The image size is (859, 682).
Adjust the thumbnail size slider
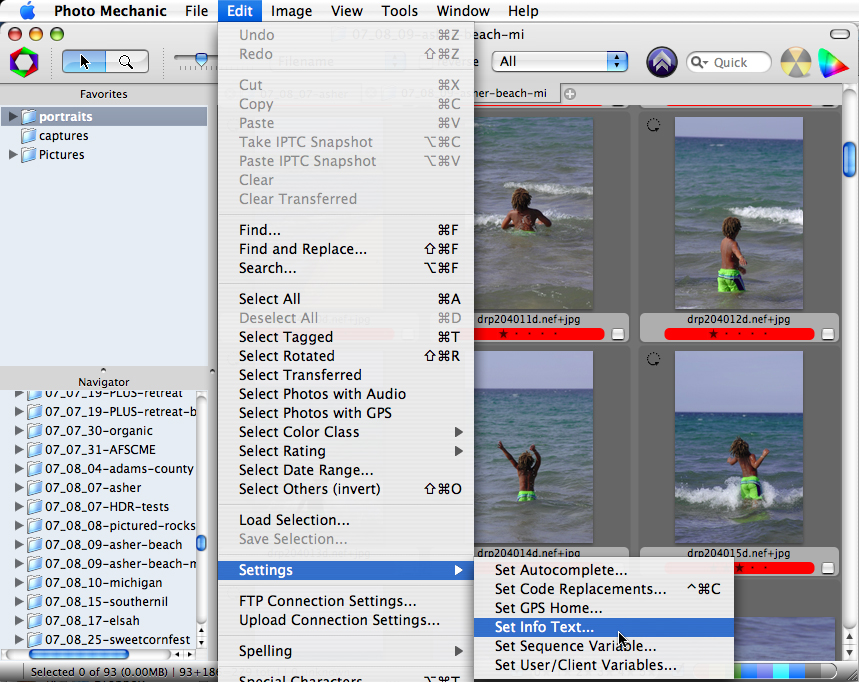[x=202, y=59]
